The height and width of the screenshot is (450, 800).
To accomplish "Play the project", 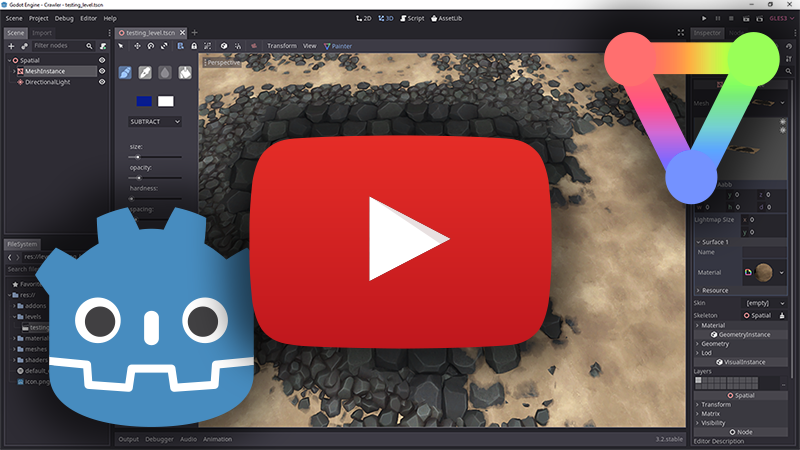I will (704, 18).
